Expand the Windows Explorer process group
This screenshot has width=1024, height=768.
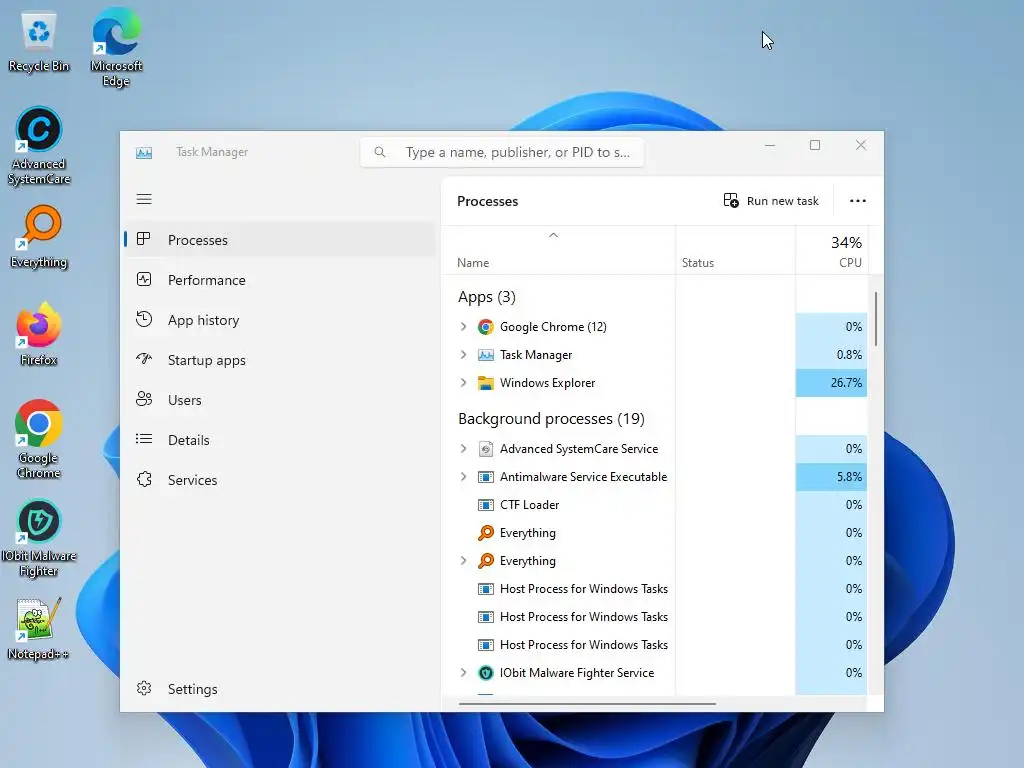click(x=463, y=383)
